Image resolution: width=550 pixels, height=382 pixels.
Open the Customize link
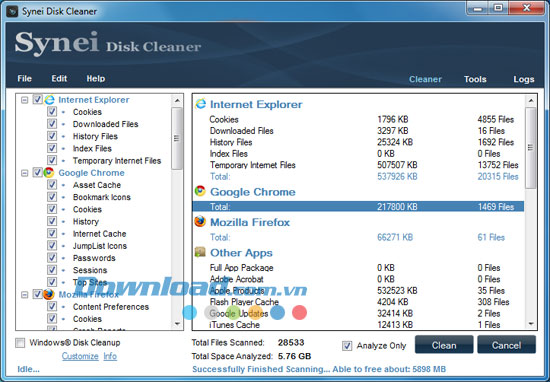click(x=80, y=356)
